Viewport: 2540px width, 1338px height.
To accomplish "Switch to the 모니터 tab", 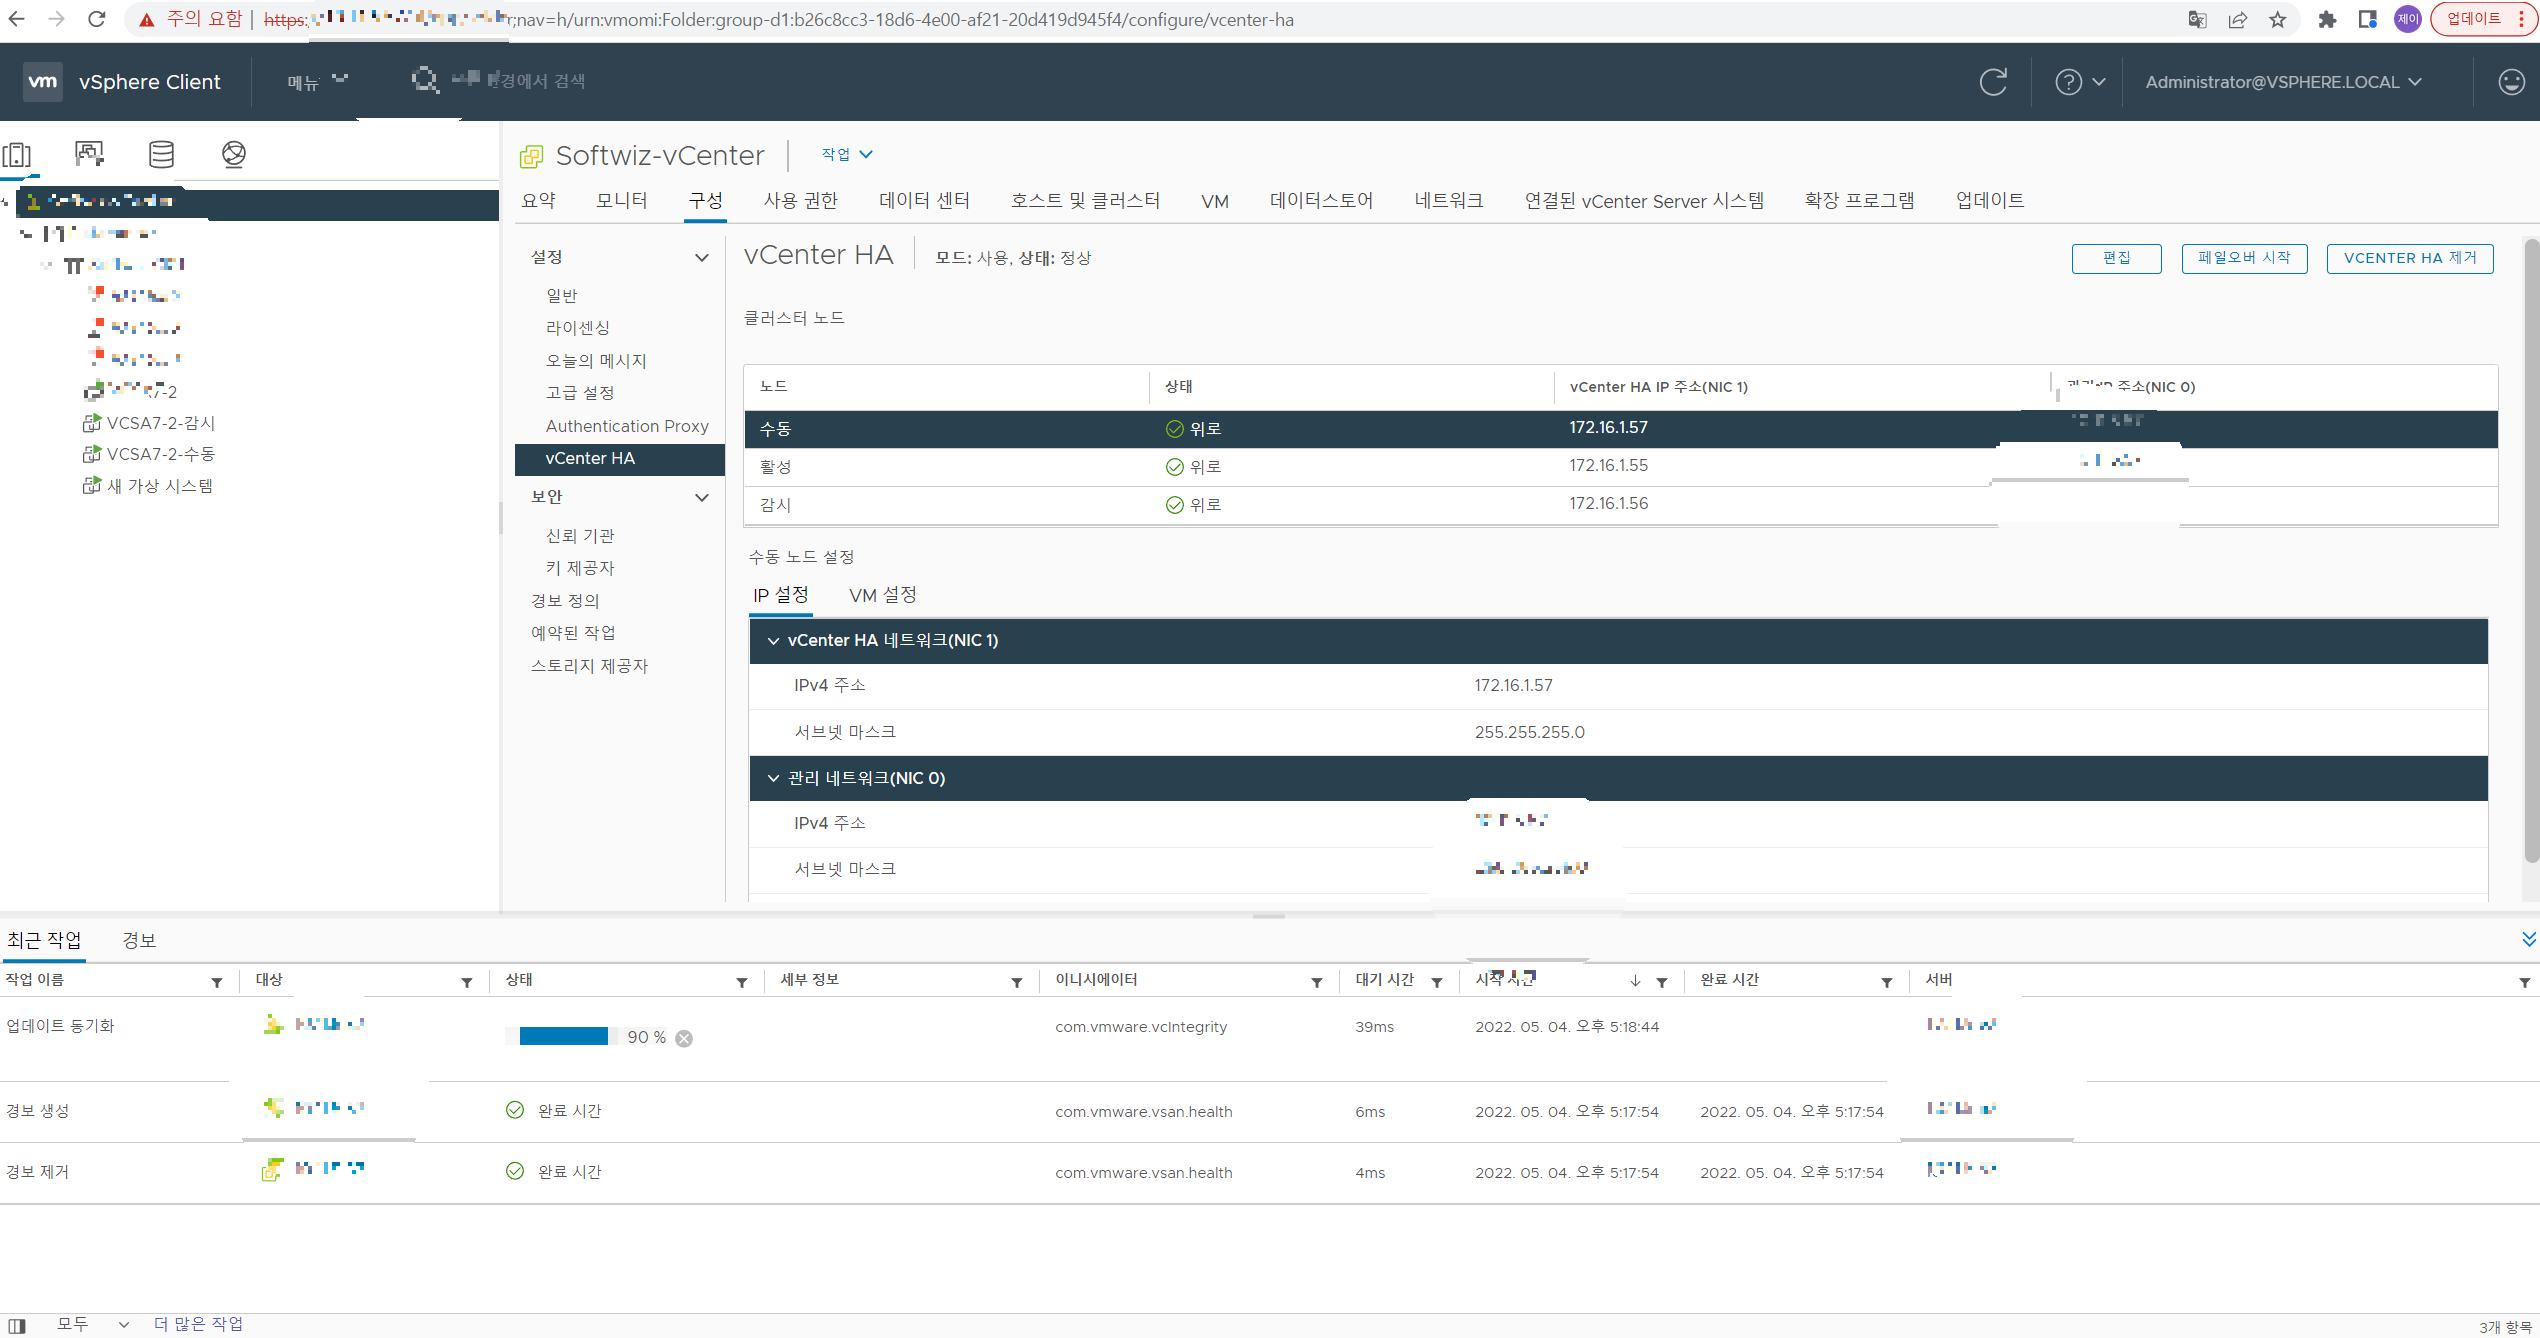I will tap(622, 201).
